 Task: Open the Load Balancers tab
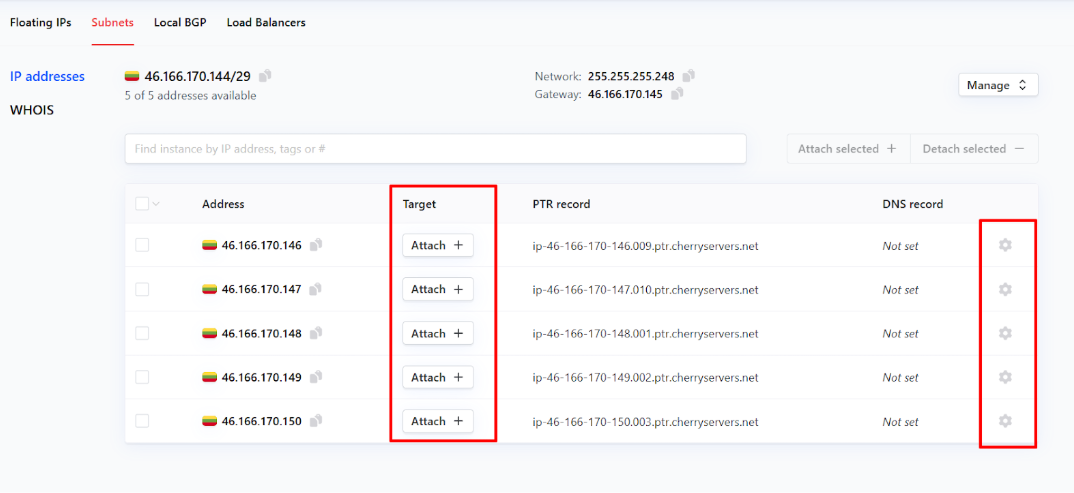click(266, 22)
